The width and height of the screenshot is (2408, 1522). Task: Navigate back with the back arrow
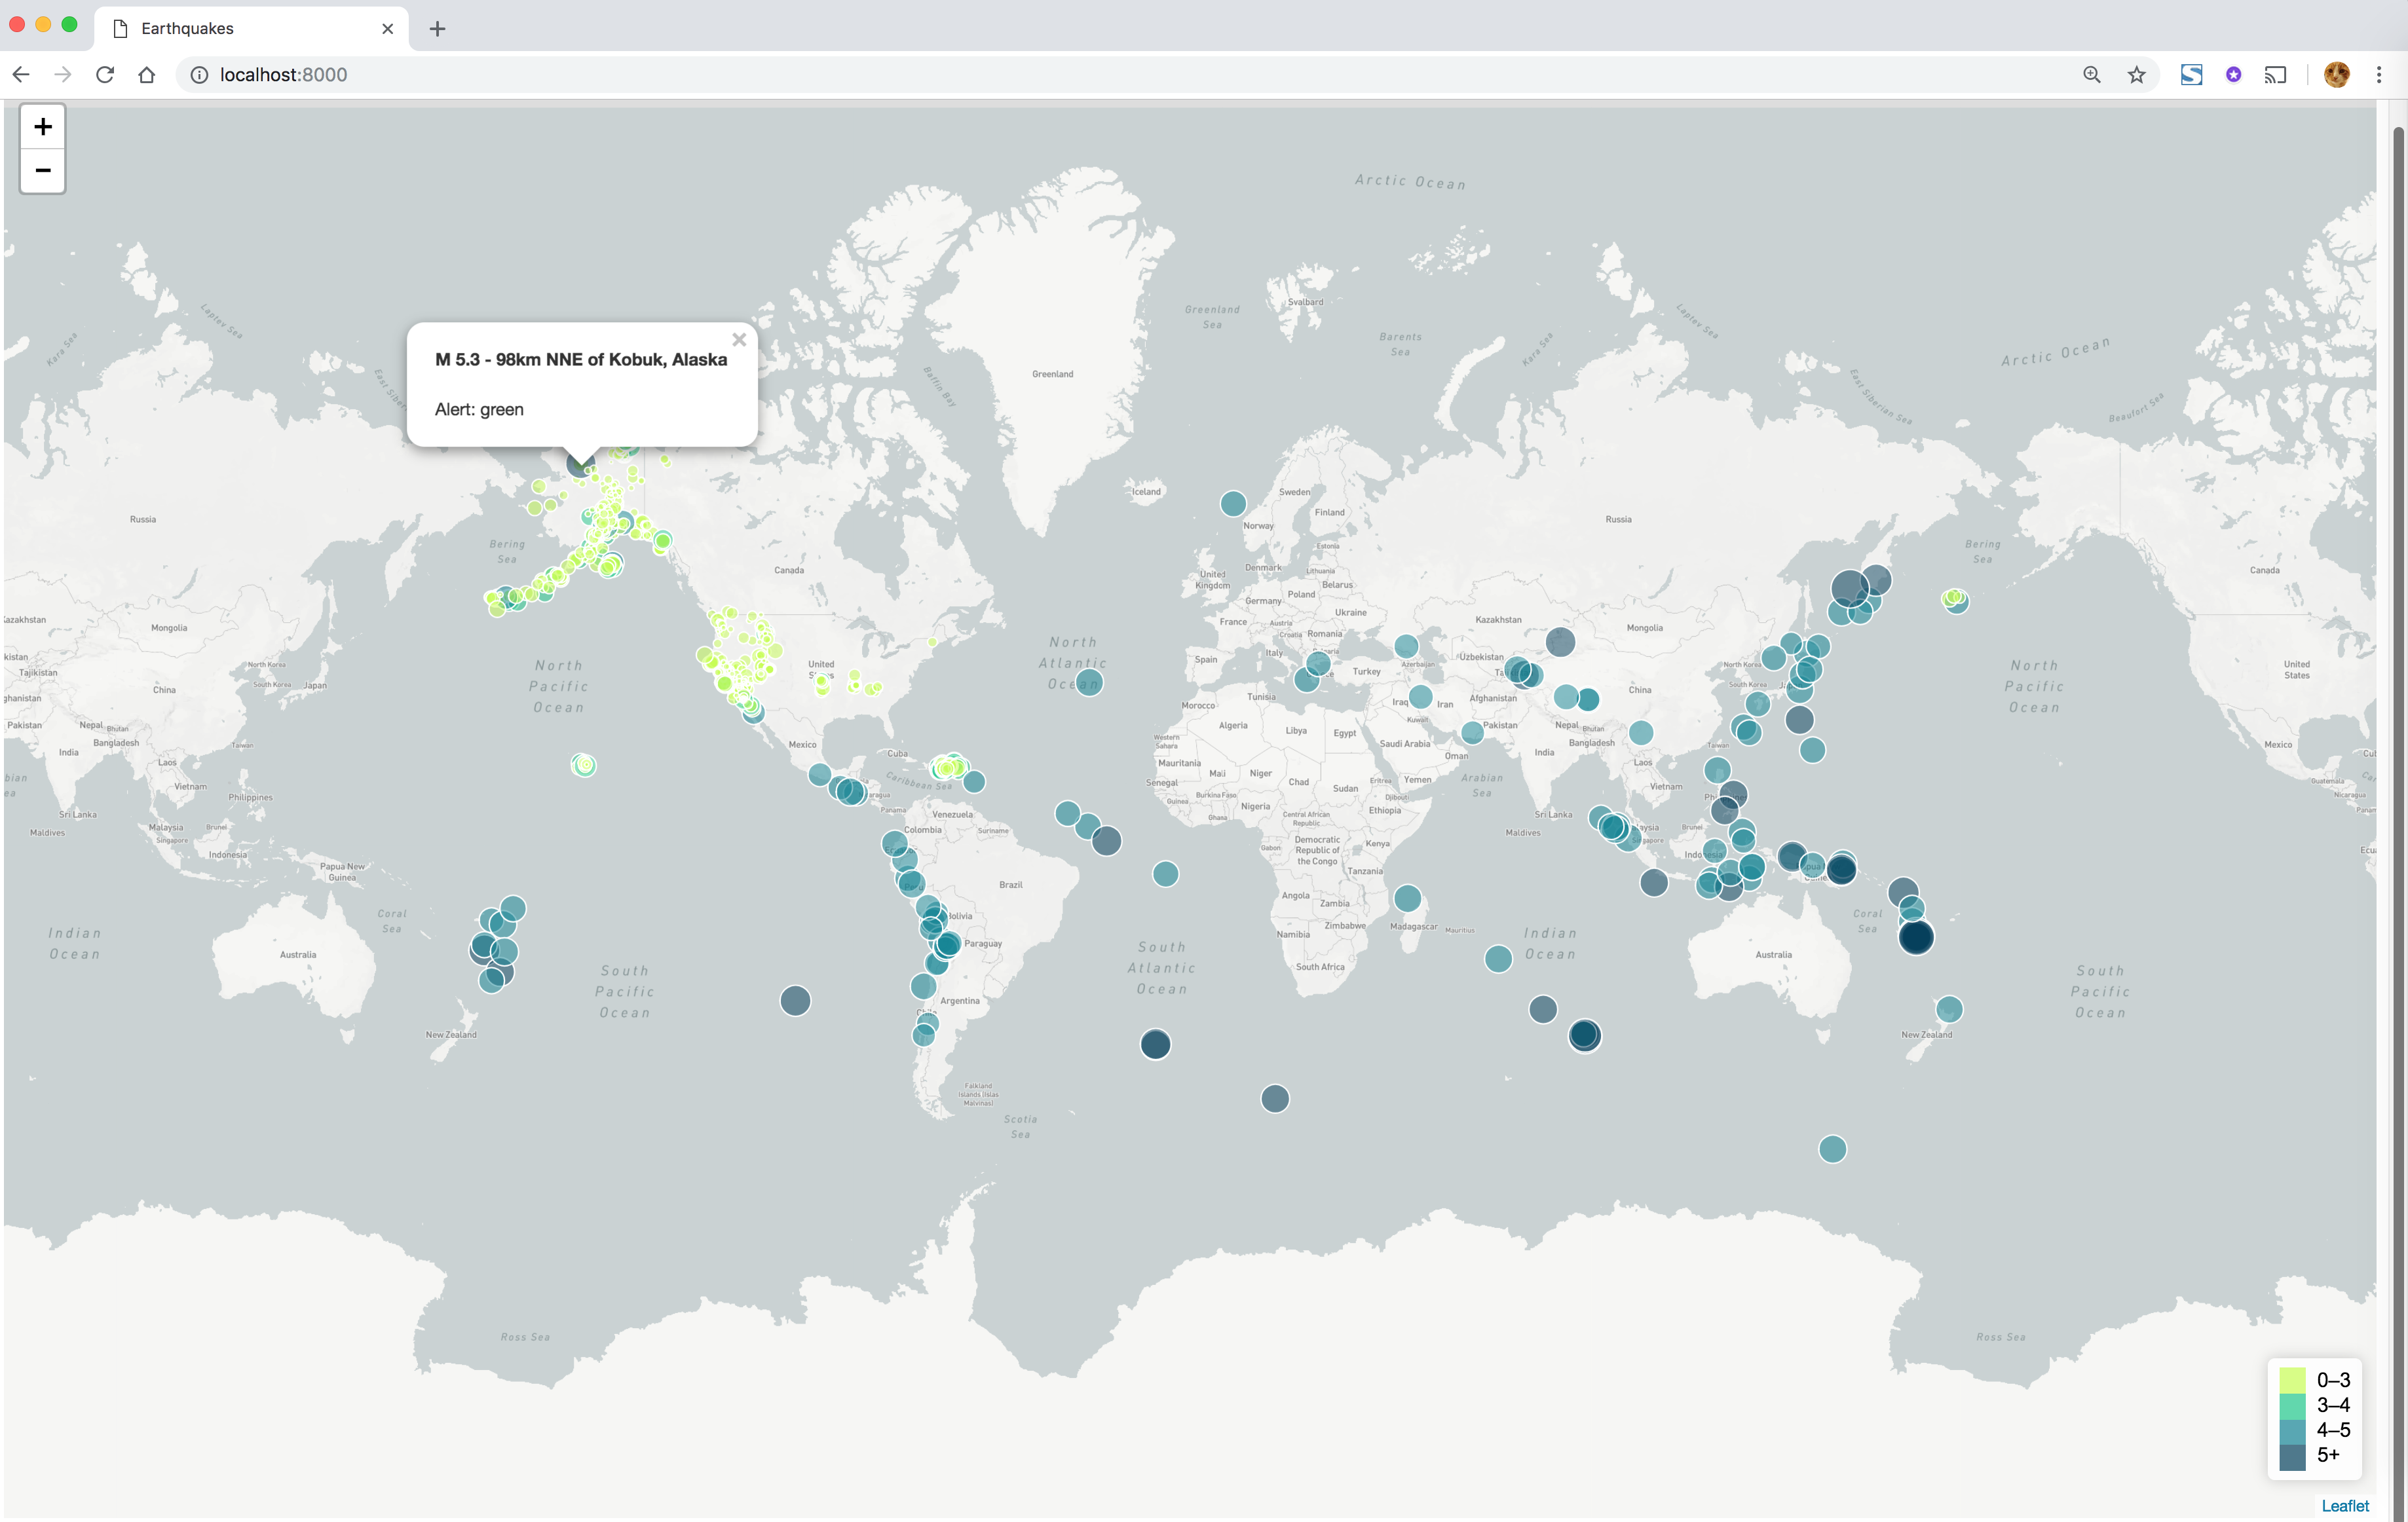click(21, 75)
